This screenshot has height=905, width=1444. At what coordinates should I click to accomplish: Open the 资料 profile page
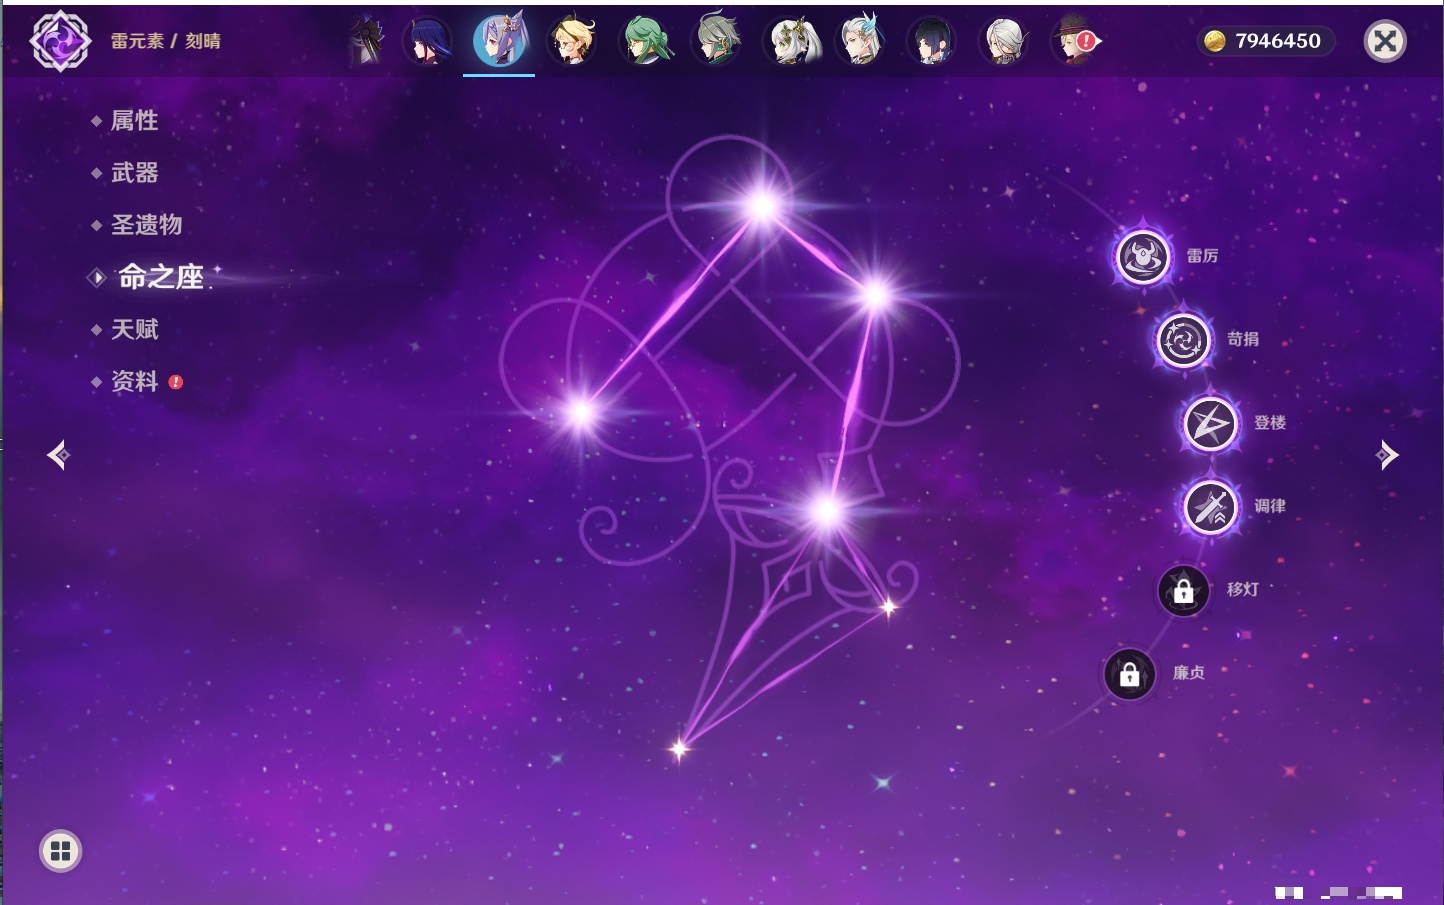[134, 381]
